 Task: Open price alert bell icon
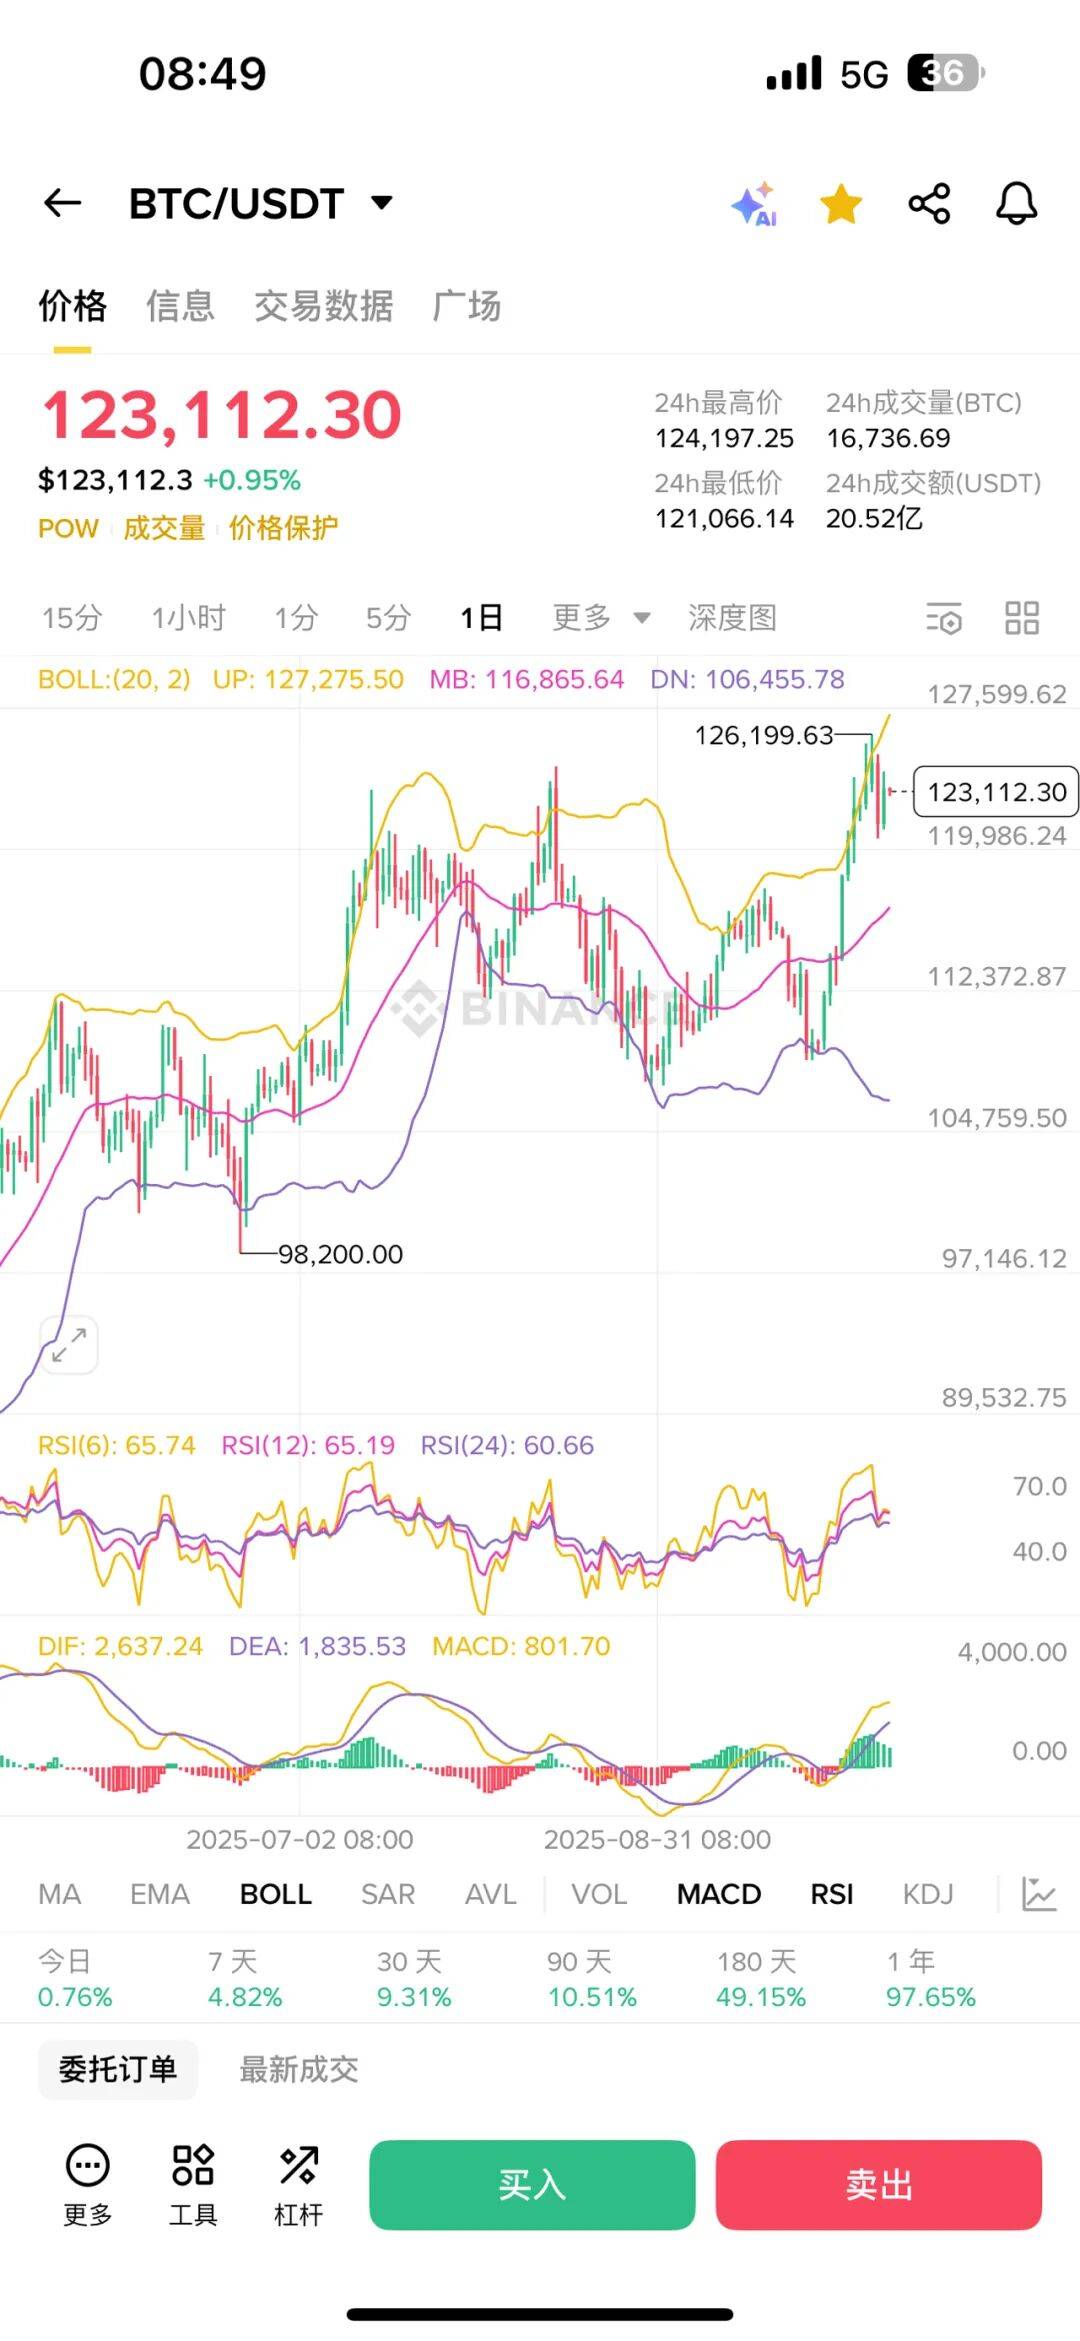pyautogui.click(x=1016, y=204)
